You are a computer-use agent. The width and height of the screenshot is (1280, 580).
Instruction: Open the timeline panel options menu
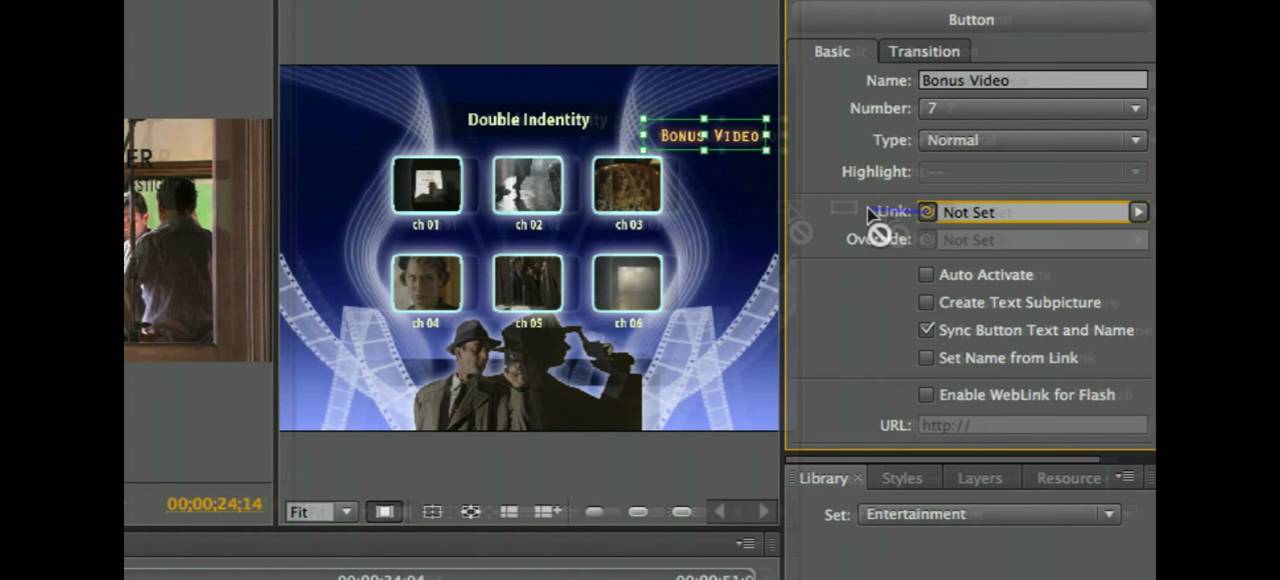(745, 543)
